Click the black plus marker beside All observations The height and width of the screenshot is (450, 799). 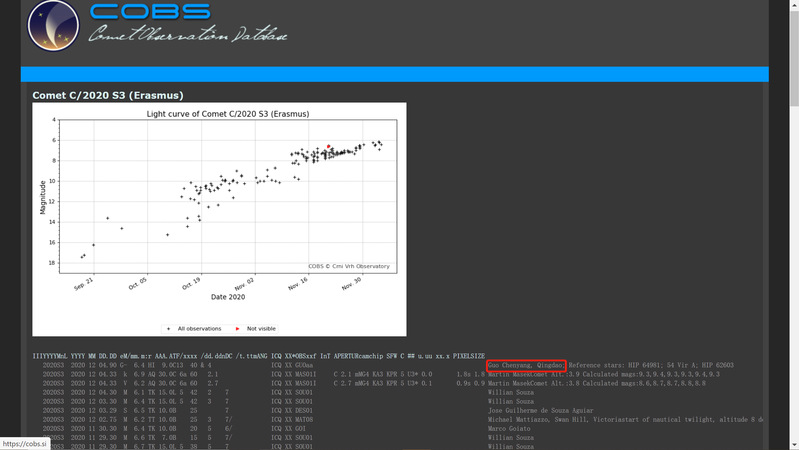coord(168,327)
